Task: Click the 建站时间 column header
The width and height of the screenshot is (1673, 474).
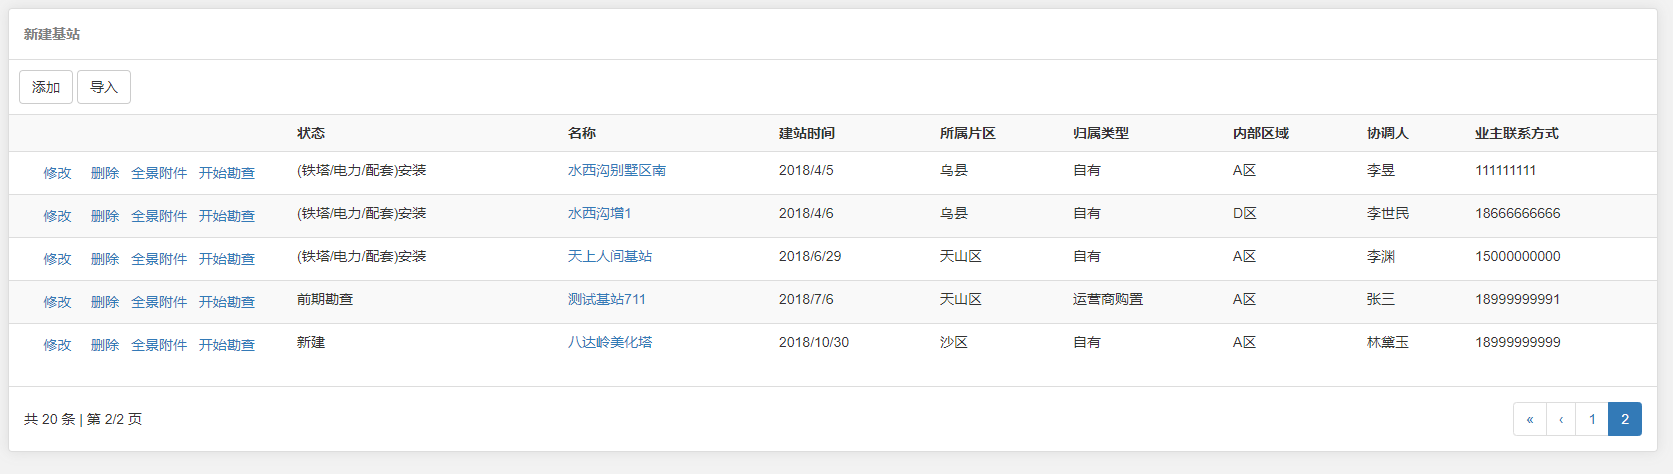Action: [x=806, y=133]
